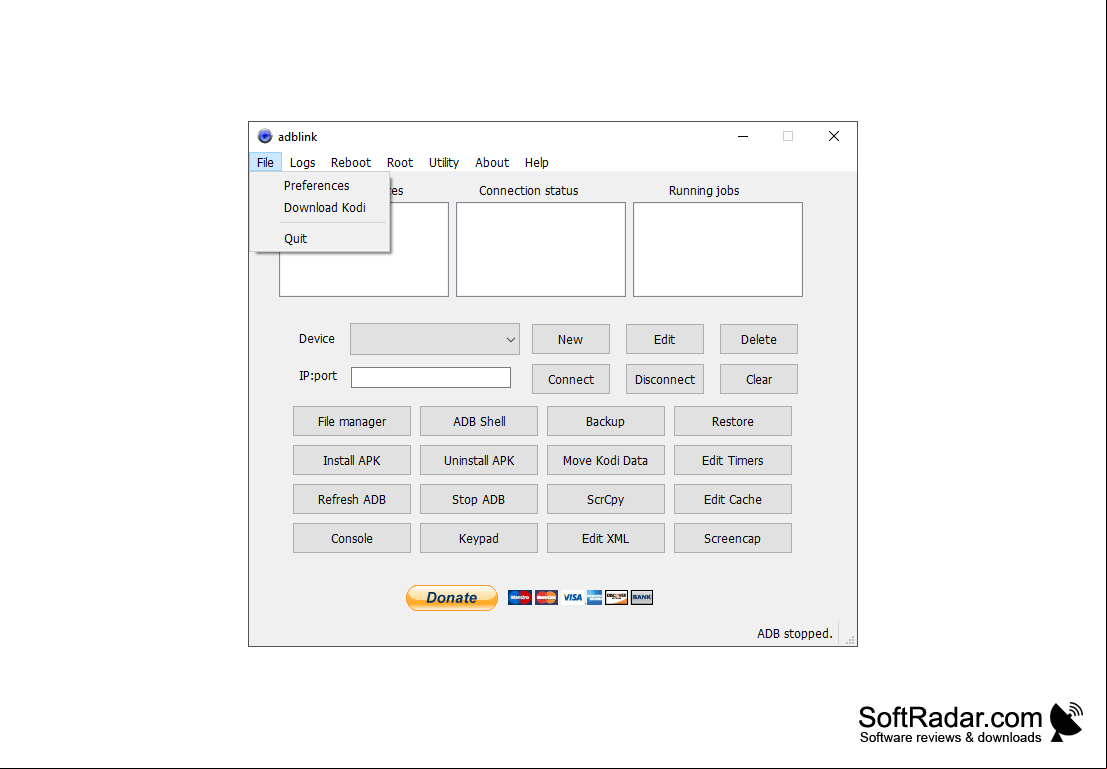This screenshot has width=1107, height=769.
Task: Open the Reboot menu
Action: (x=351, y=162)
